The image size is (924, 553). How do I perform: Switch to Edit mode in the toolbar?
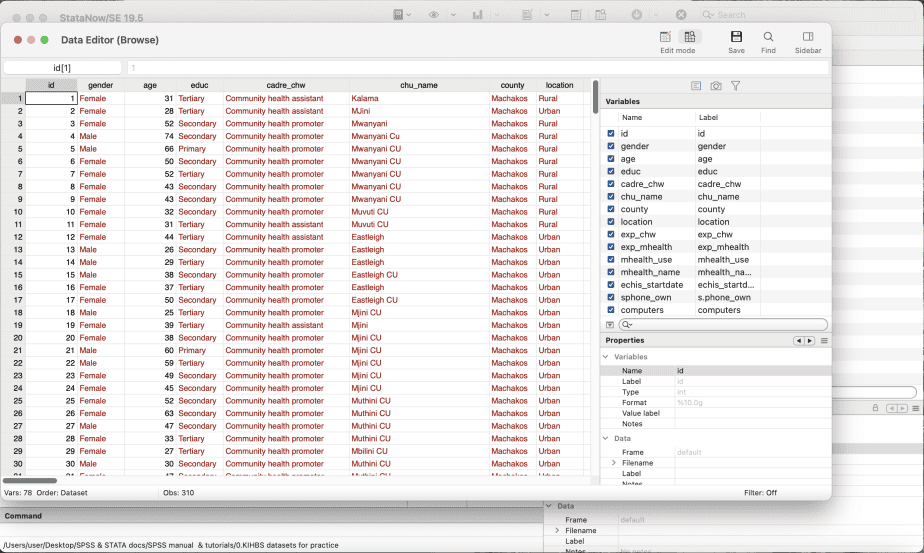pyautogui.click(x=666, y=37)
